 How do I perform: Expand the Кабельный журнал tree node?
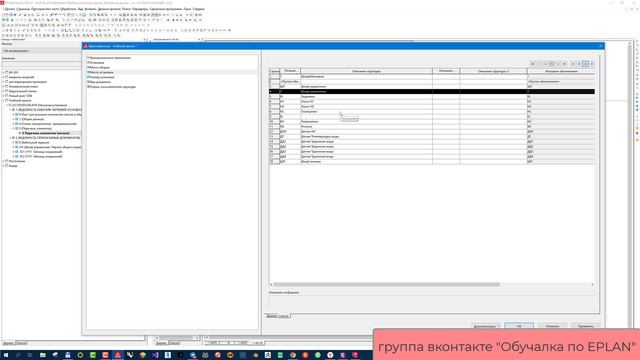(13, 142)
